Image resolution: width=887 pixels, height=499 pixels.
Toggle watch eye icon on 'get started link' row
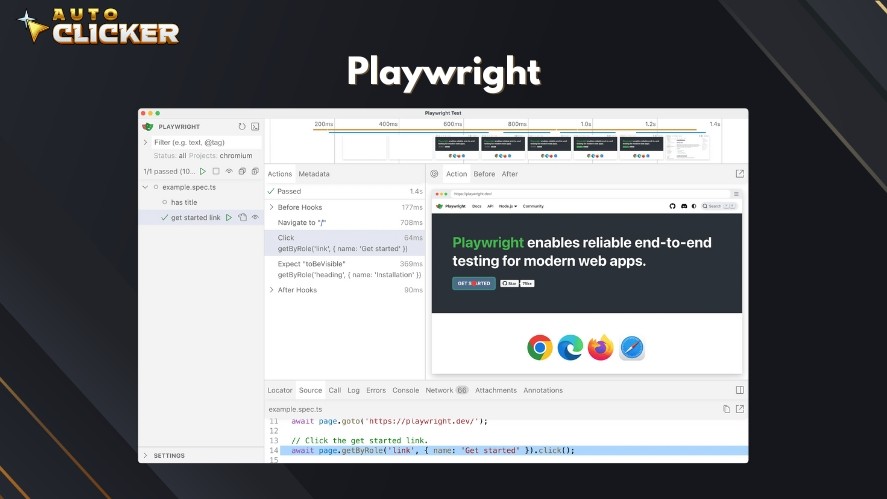click(x=255, y=217)
